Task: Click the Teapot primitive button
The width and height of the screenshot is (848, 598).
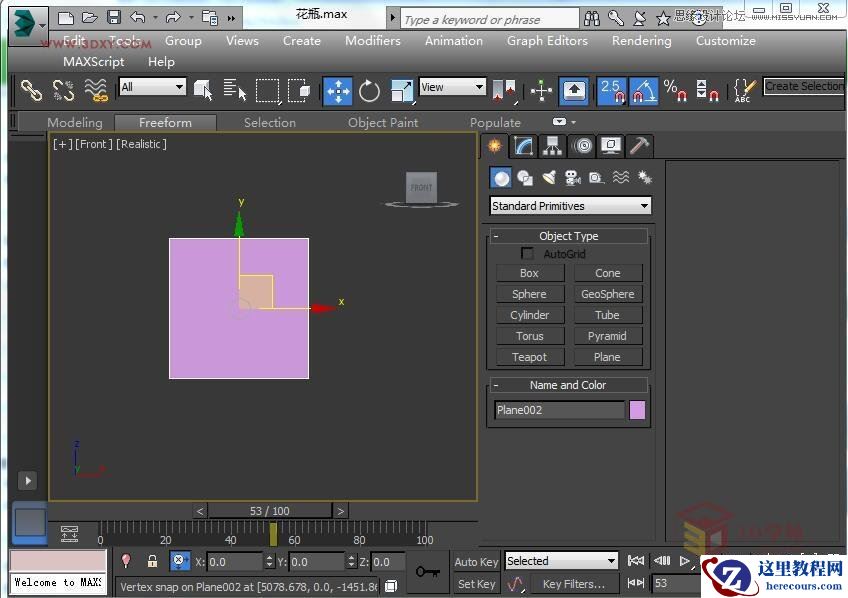Action: click(x=529, y=357)
